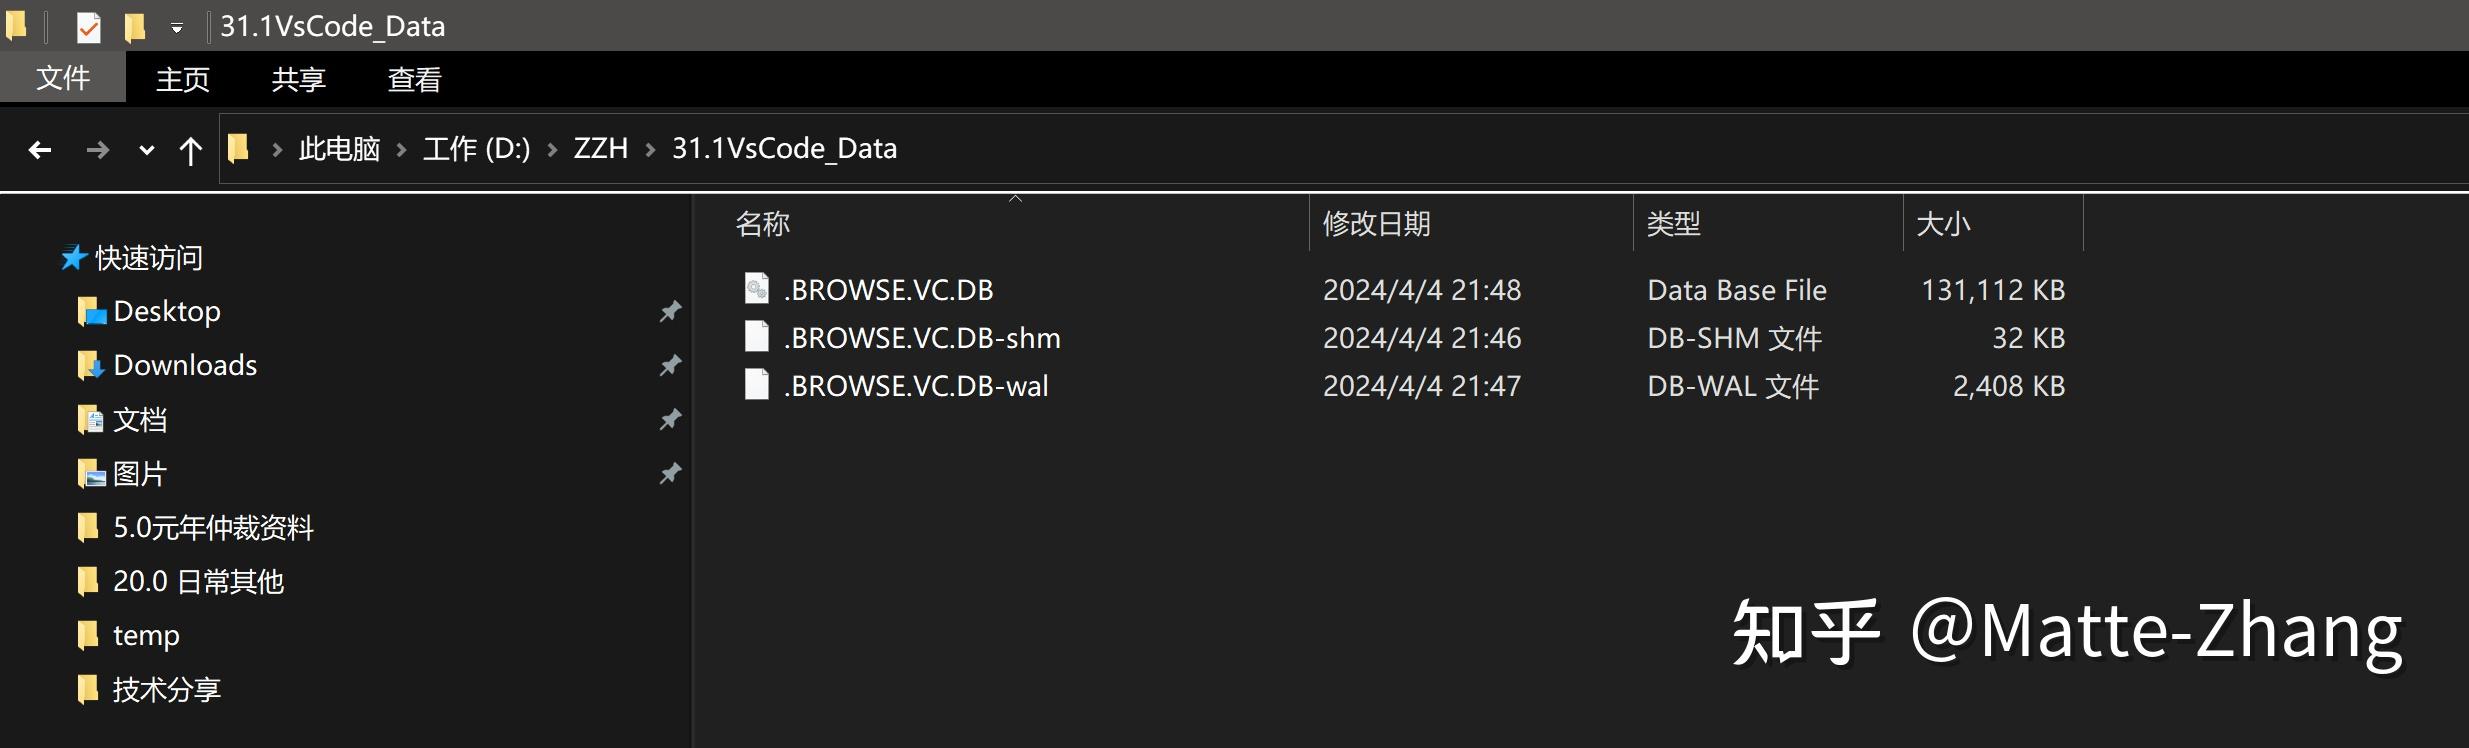Click the breadcrumb chevron after ZZH
The width and height of the screenshot is (2469, 748).
[x=652, y=148]
